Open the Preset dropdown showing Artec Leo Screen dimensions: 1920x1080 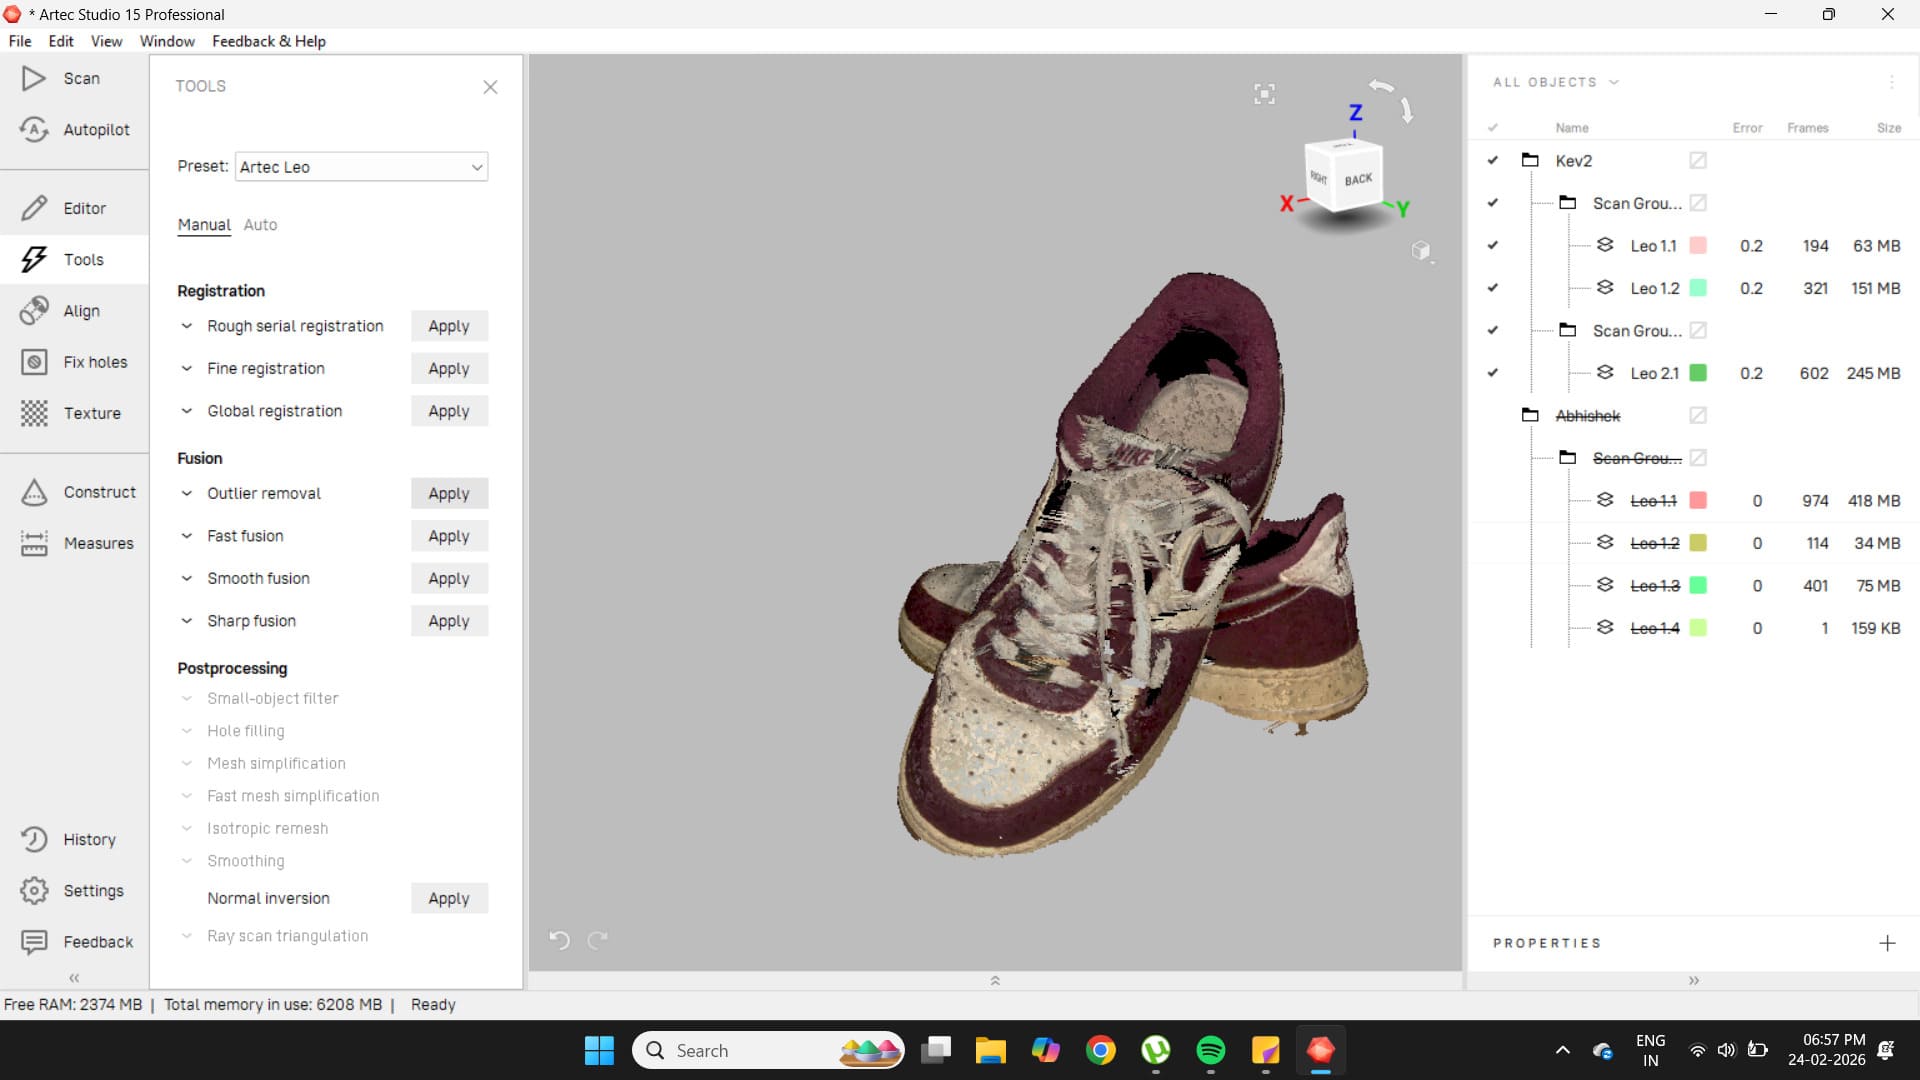pyautogui.click(x=361, y=167)
